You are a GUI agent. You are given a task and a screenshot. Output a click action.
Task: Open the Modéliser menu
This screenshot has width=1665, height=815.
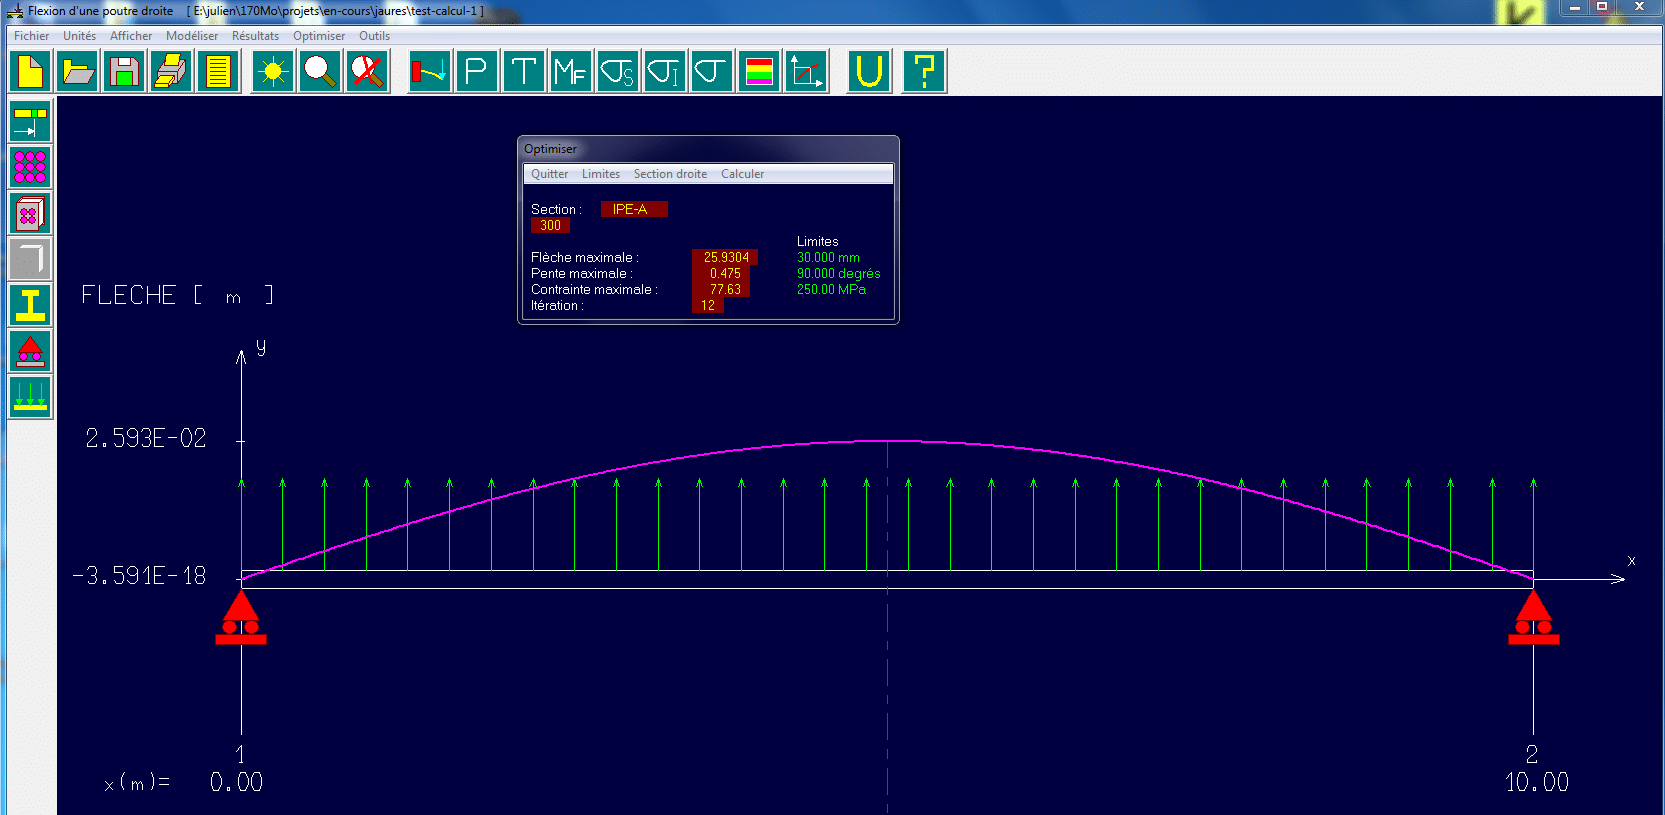point(192,36)
